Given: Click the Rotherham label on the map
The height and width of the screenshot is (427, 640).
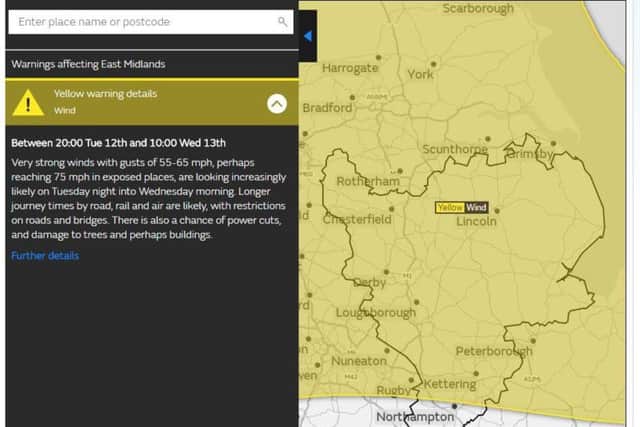Looking at the screenshot, I should point(368,181).
